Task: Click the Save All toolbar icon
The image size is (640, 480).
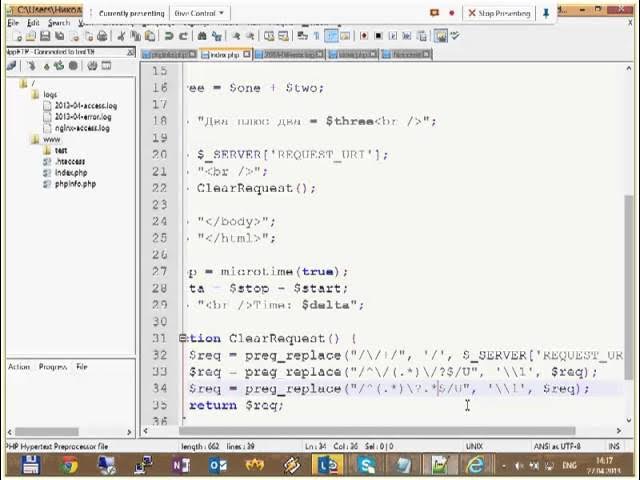Action: click(60, 36)
